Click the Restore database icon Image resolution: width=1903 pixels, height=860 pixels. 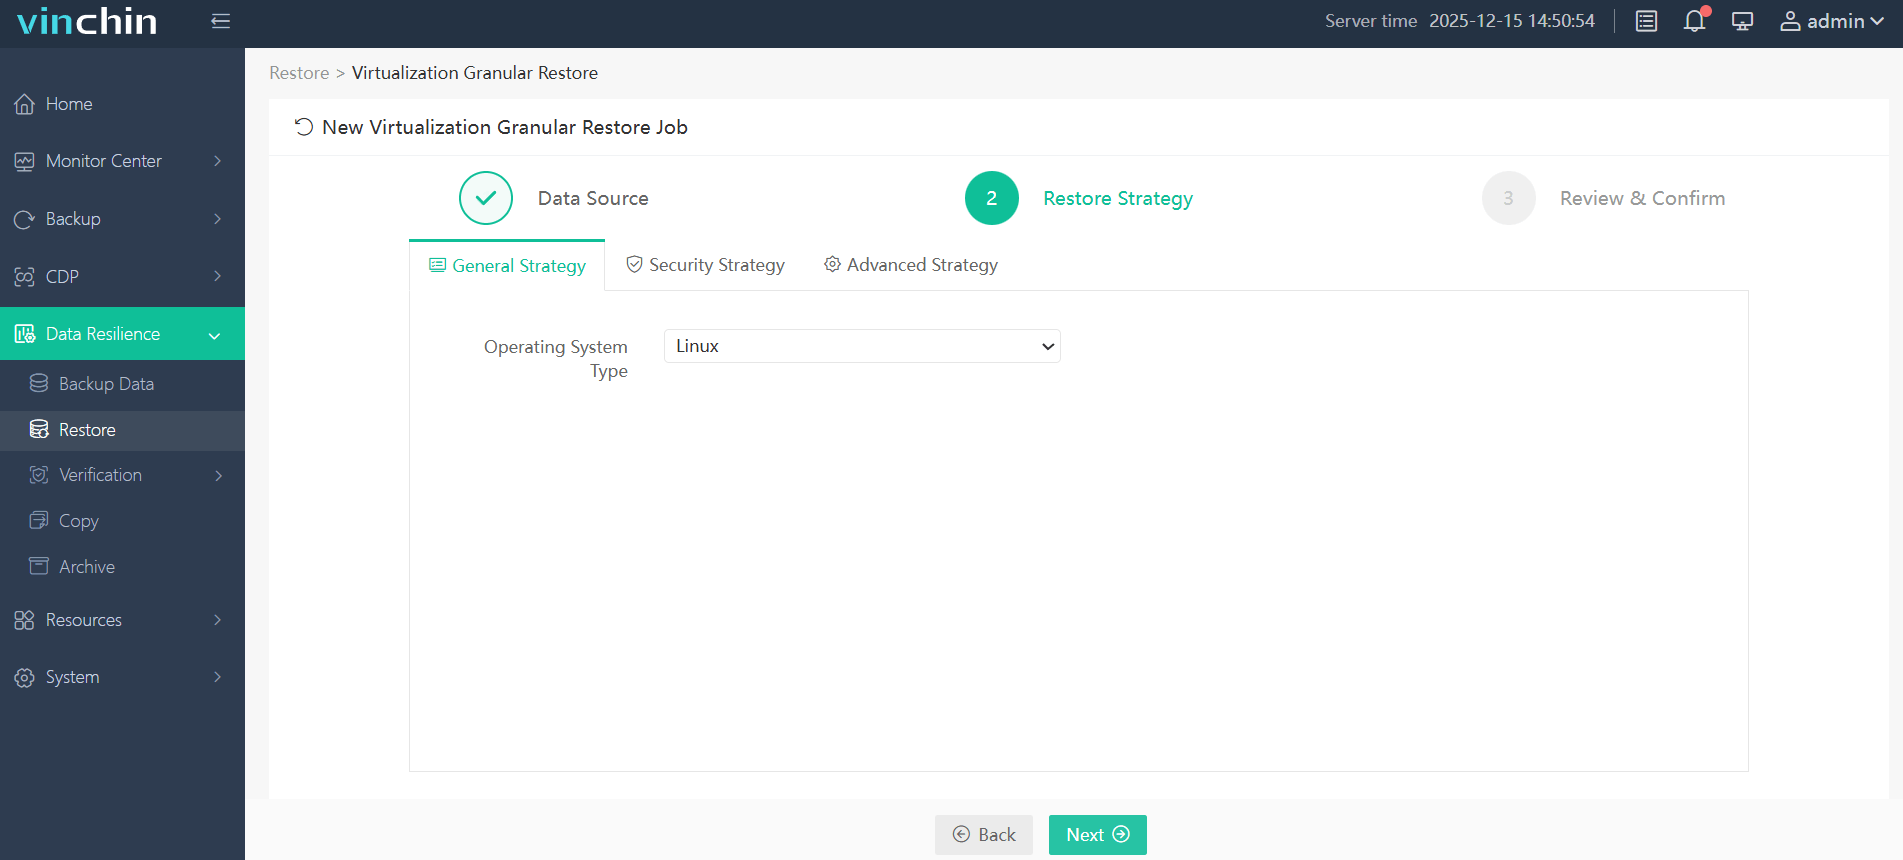pyautogui.click(x=39, y=429)
